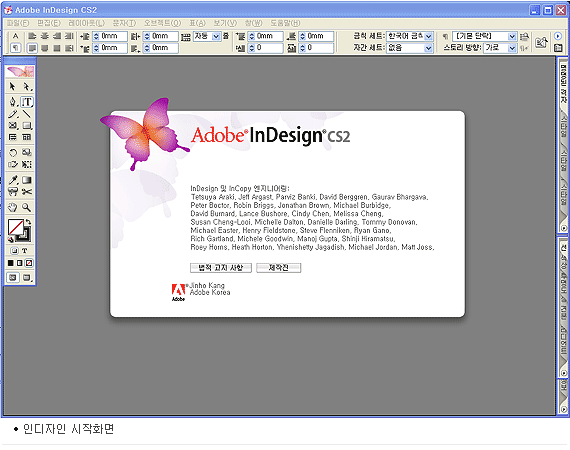
Task: Select the Free Transform tool
Action: [27, 164]
